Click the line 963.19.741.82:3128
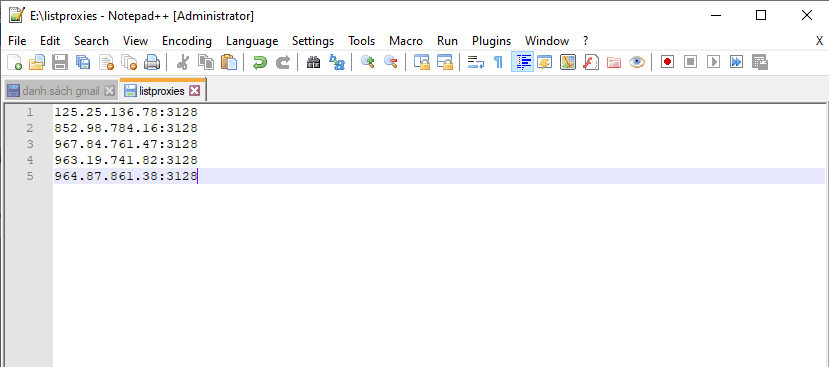 tap(126, 160)
